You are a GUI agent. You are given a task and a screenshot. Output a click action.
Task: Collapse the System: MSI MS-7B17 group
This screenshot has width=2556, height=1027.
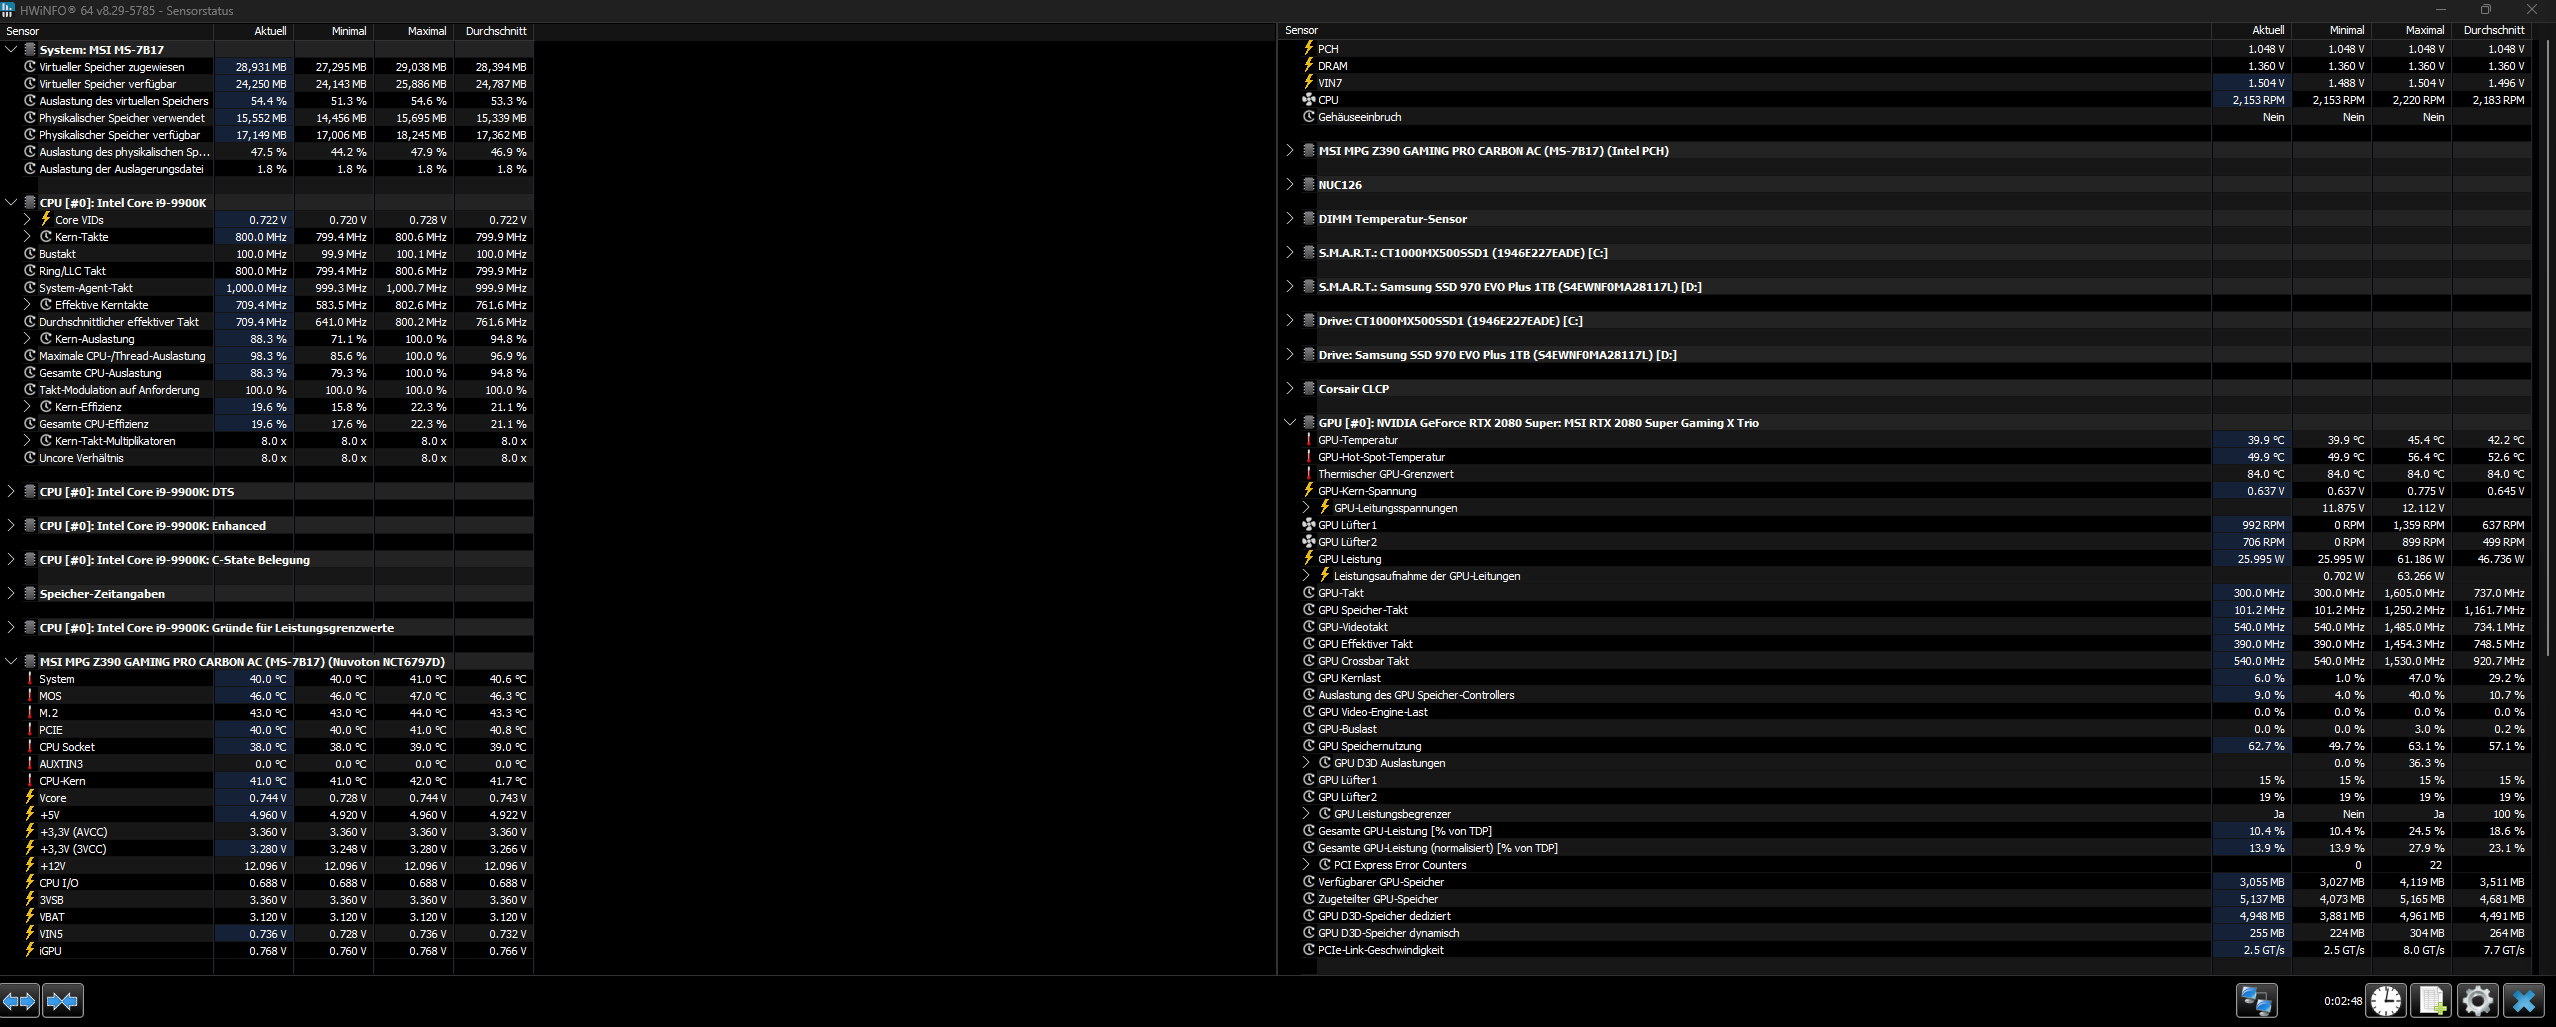point(11,49)
